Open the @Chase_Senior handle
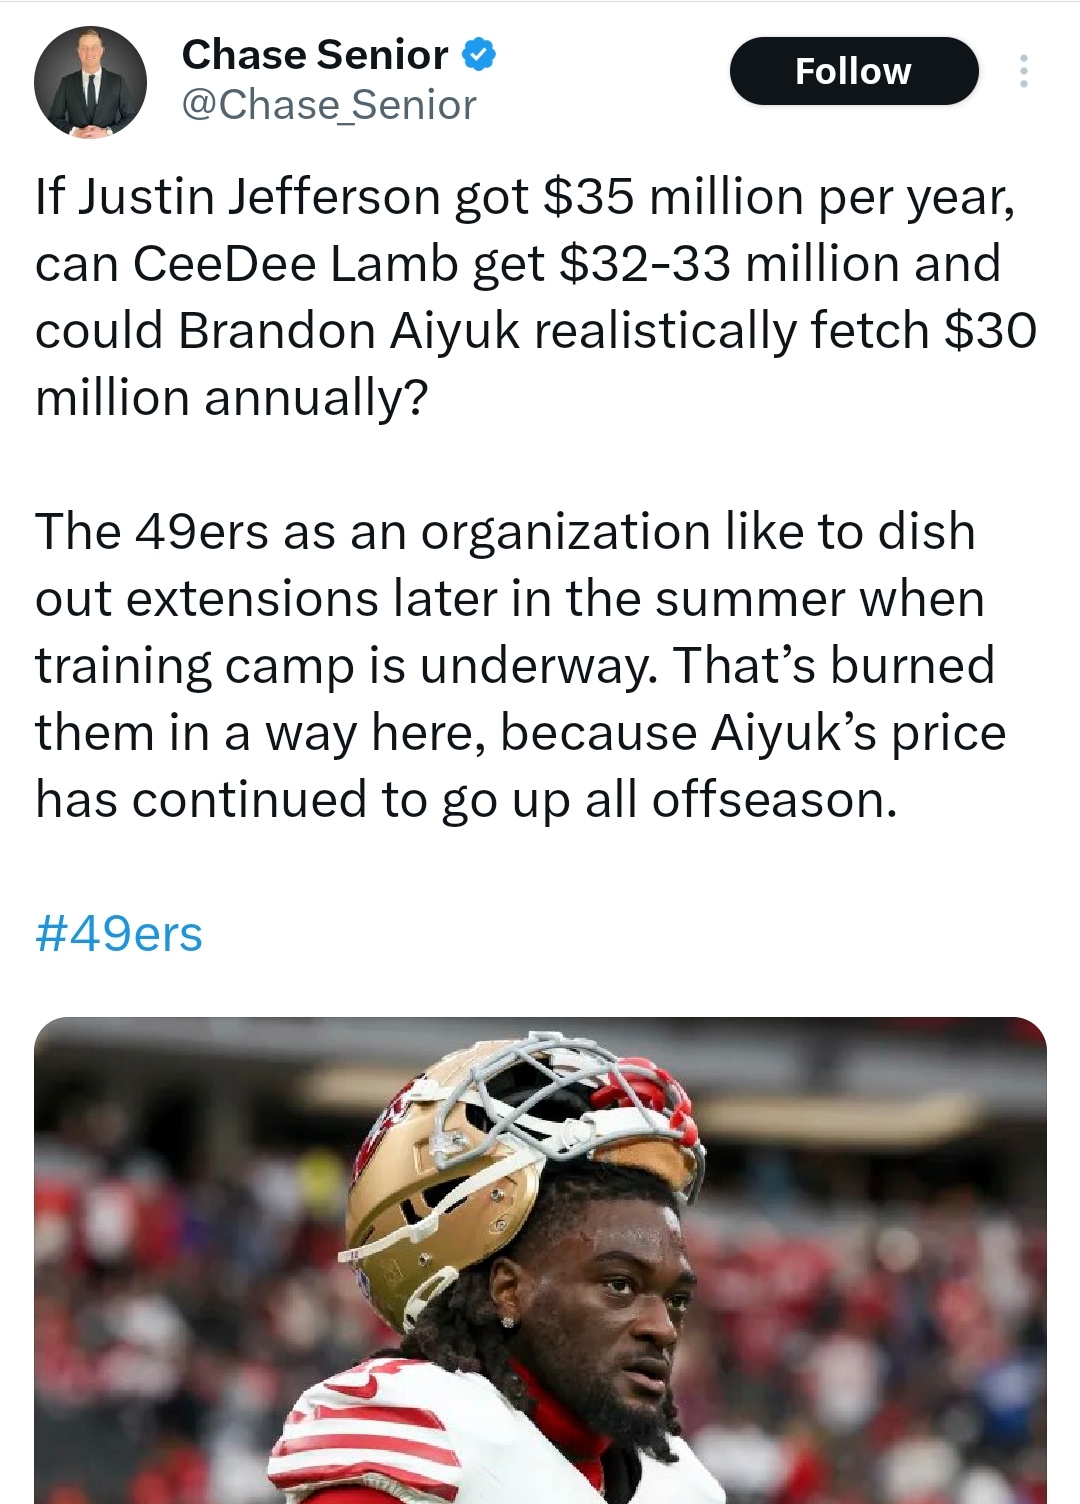This screenshot has width=1080, height=1504. 329,105
